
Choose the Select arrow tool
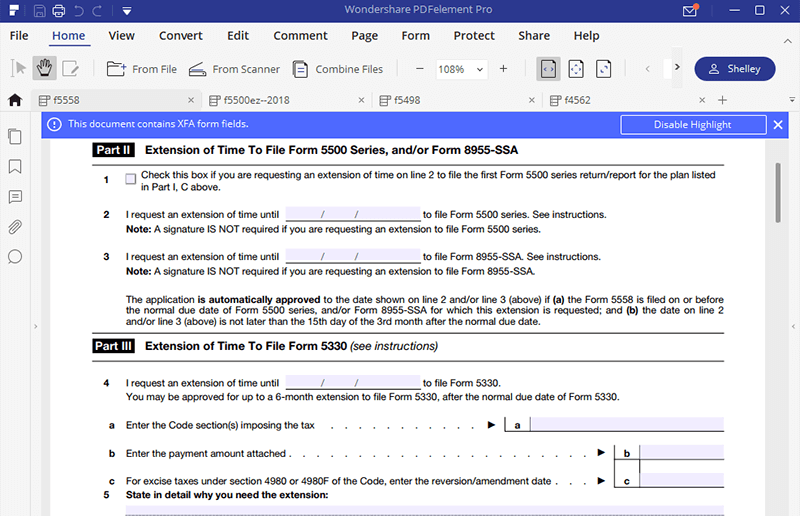(18, 68)
